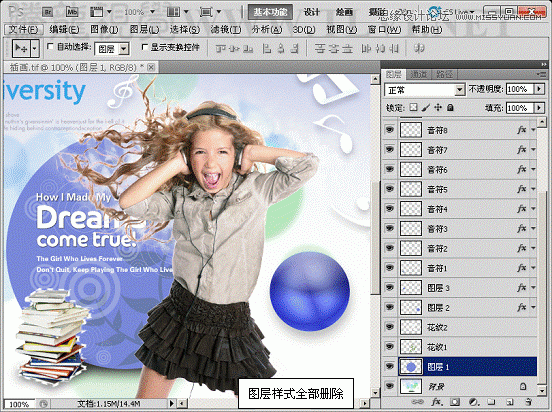Collapse the layers panel double-arrow button

pos(544,64)
